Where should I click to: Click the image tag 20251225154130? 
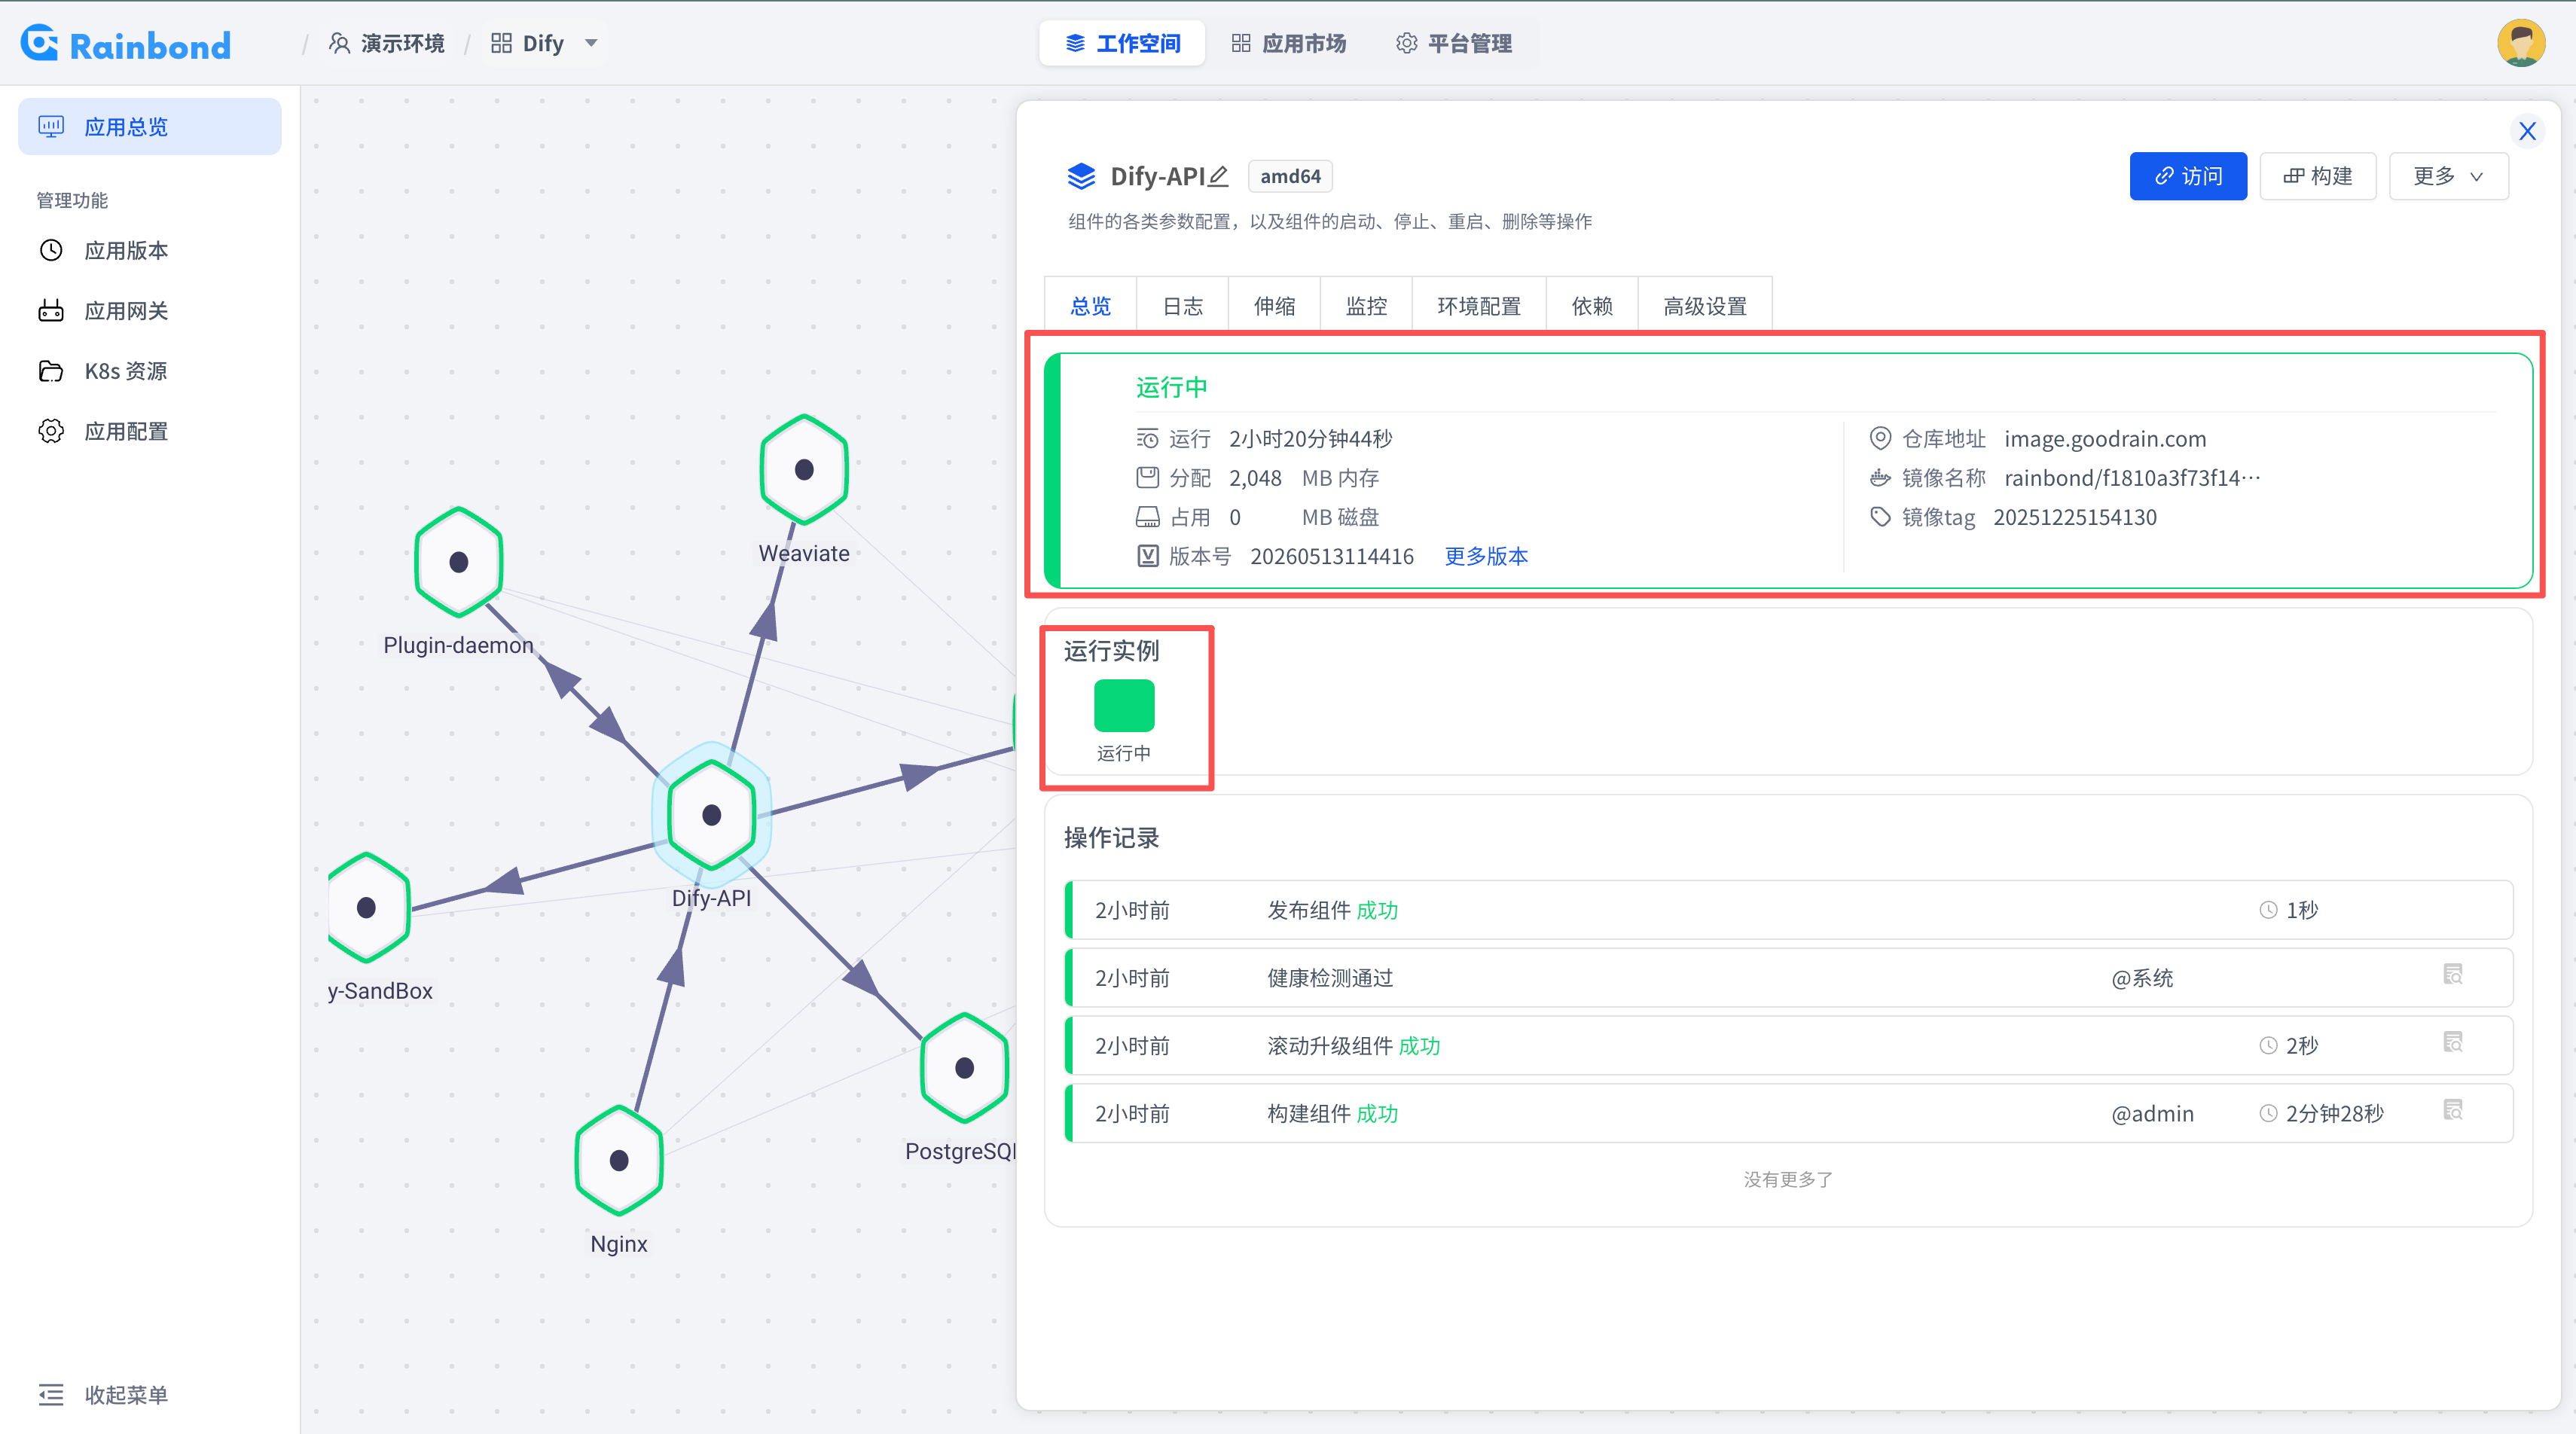point(2075,517)
